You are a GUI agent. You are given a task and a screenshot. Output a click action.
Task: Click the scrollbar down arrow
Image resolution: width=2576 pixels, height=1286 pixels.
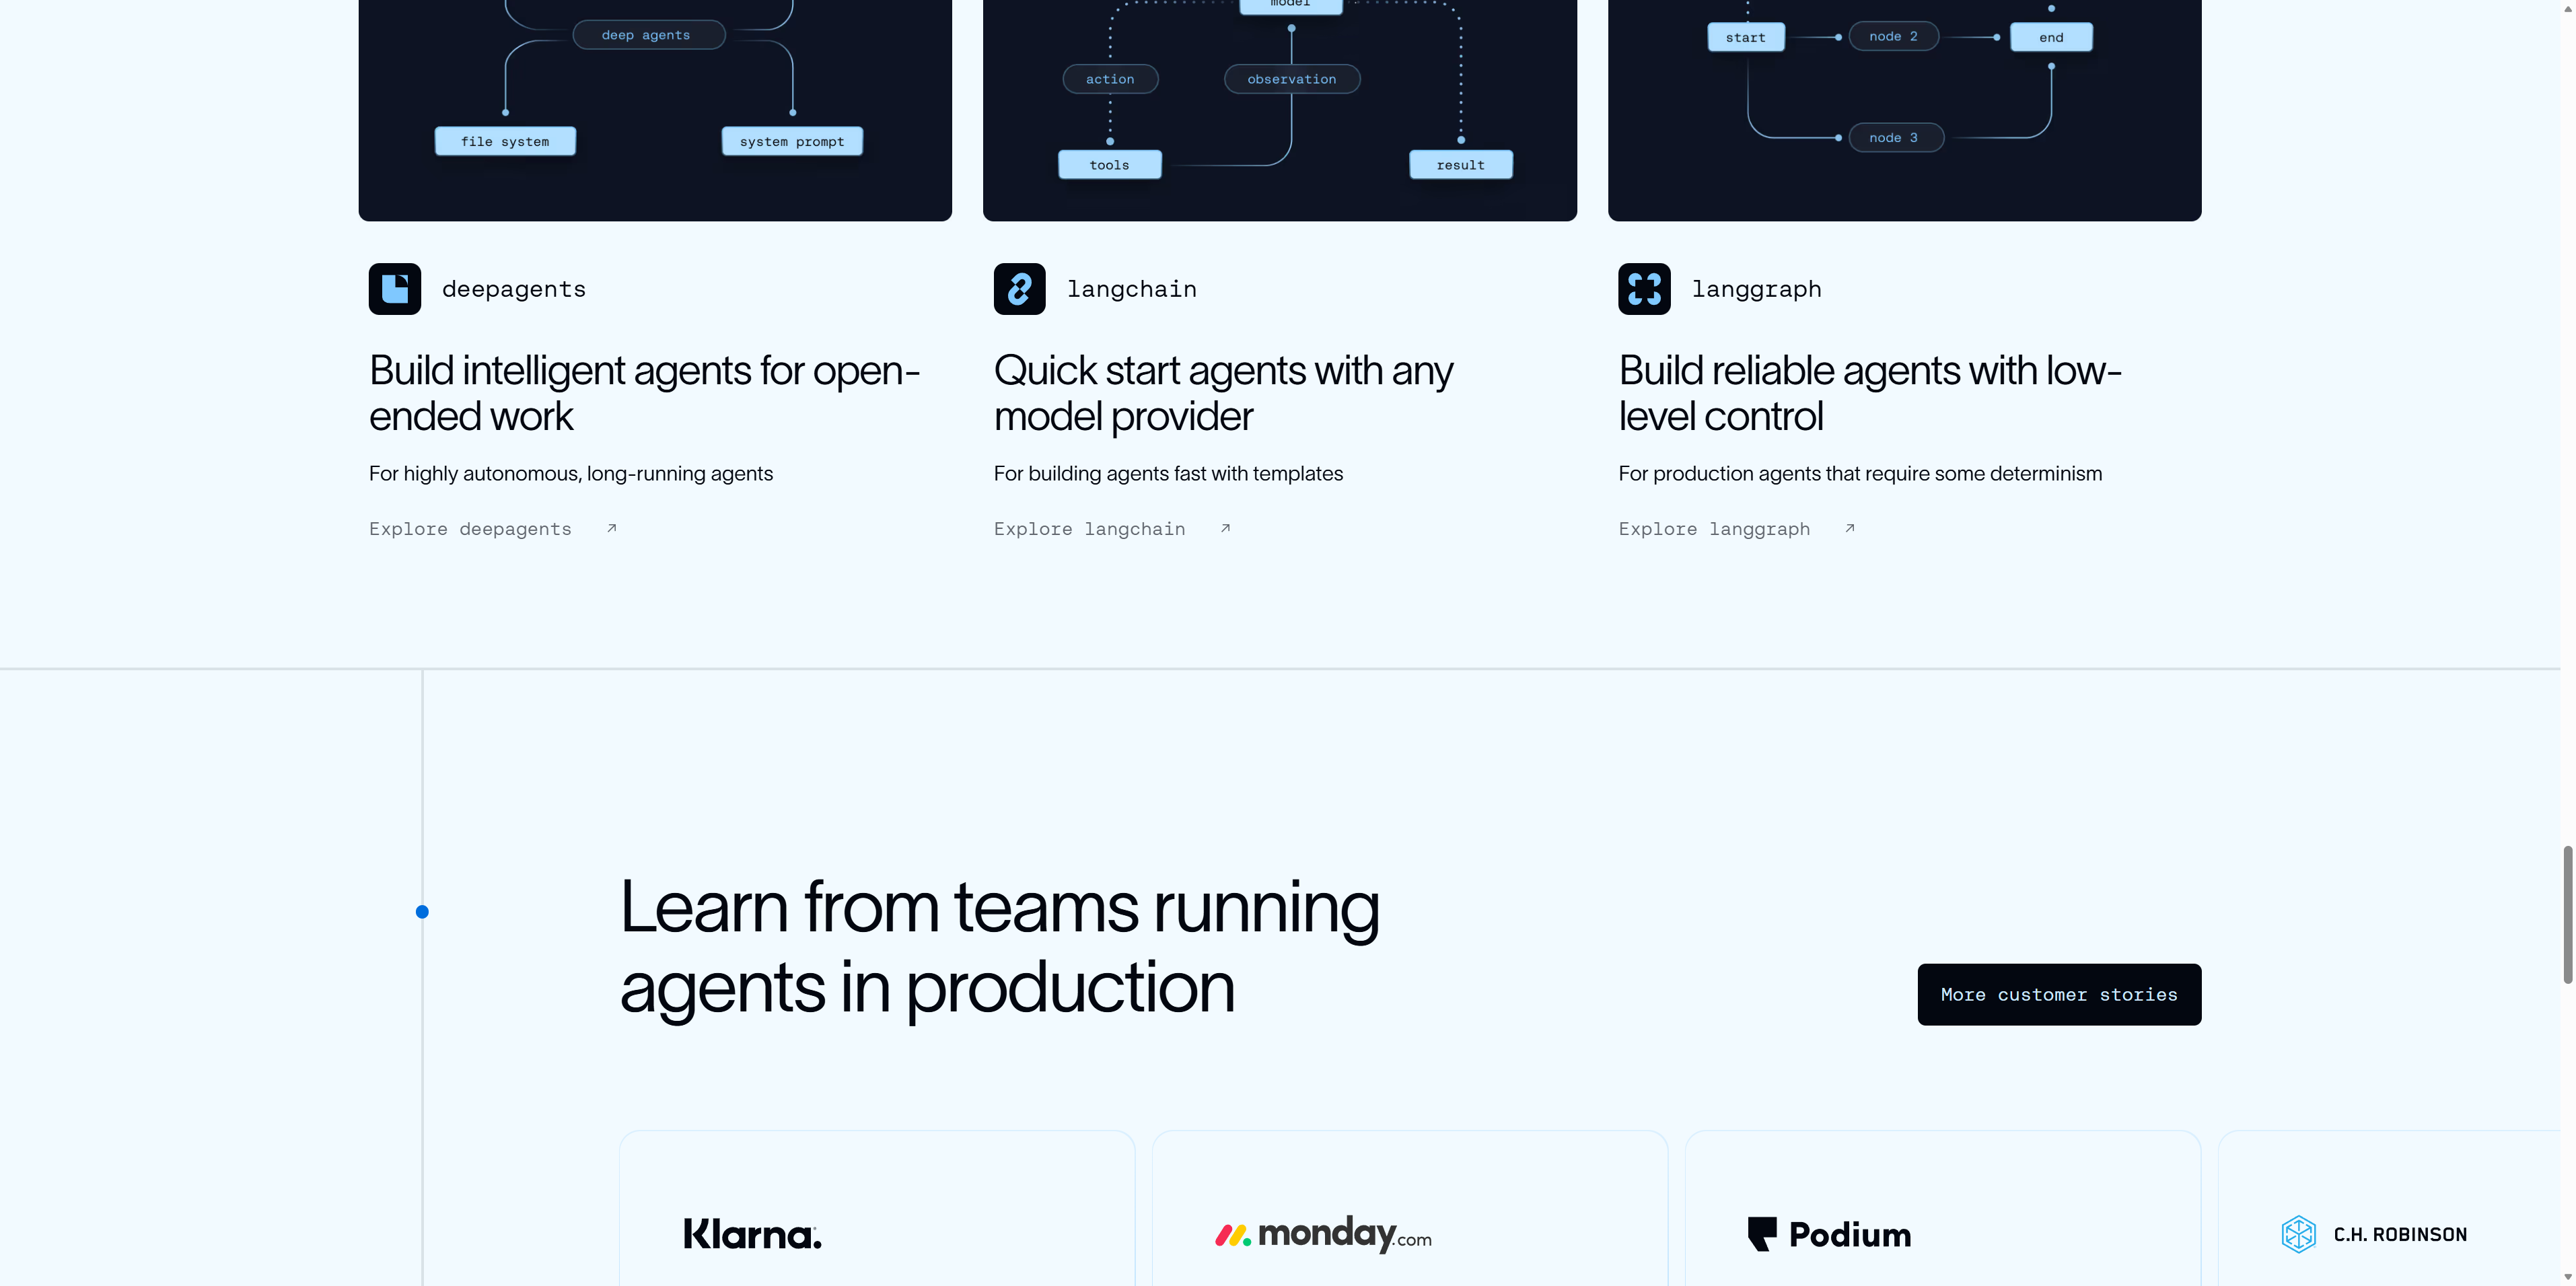pos(2567,1277)
